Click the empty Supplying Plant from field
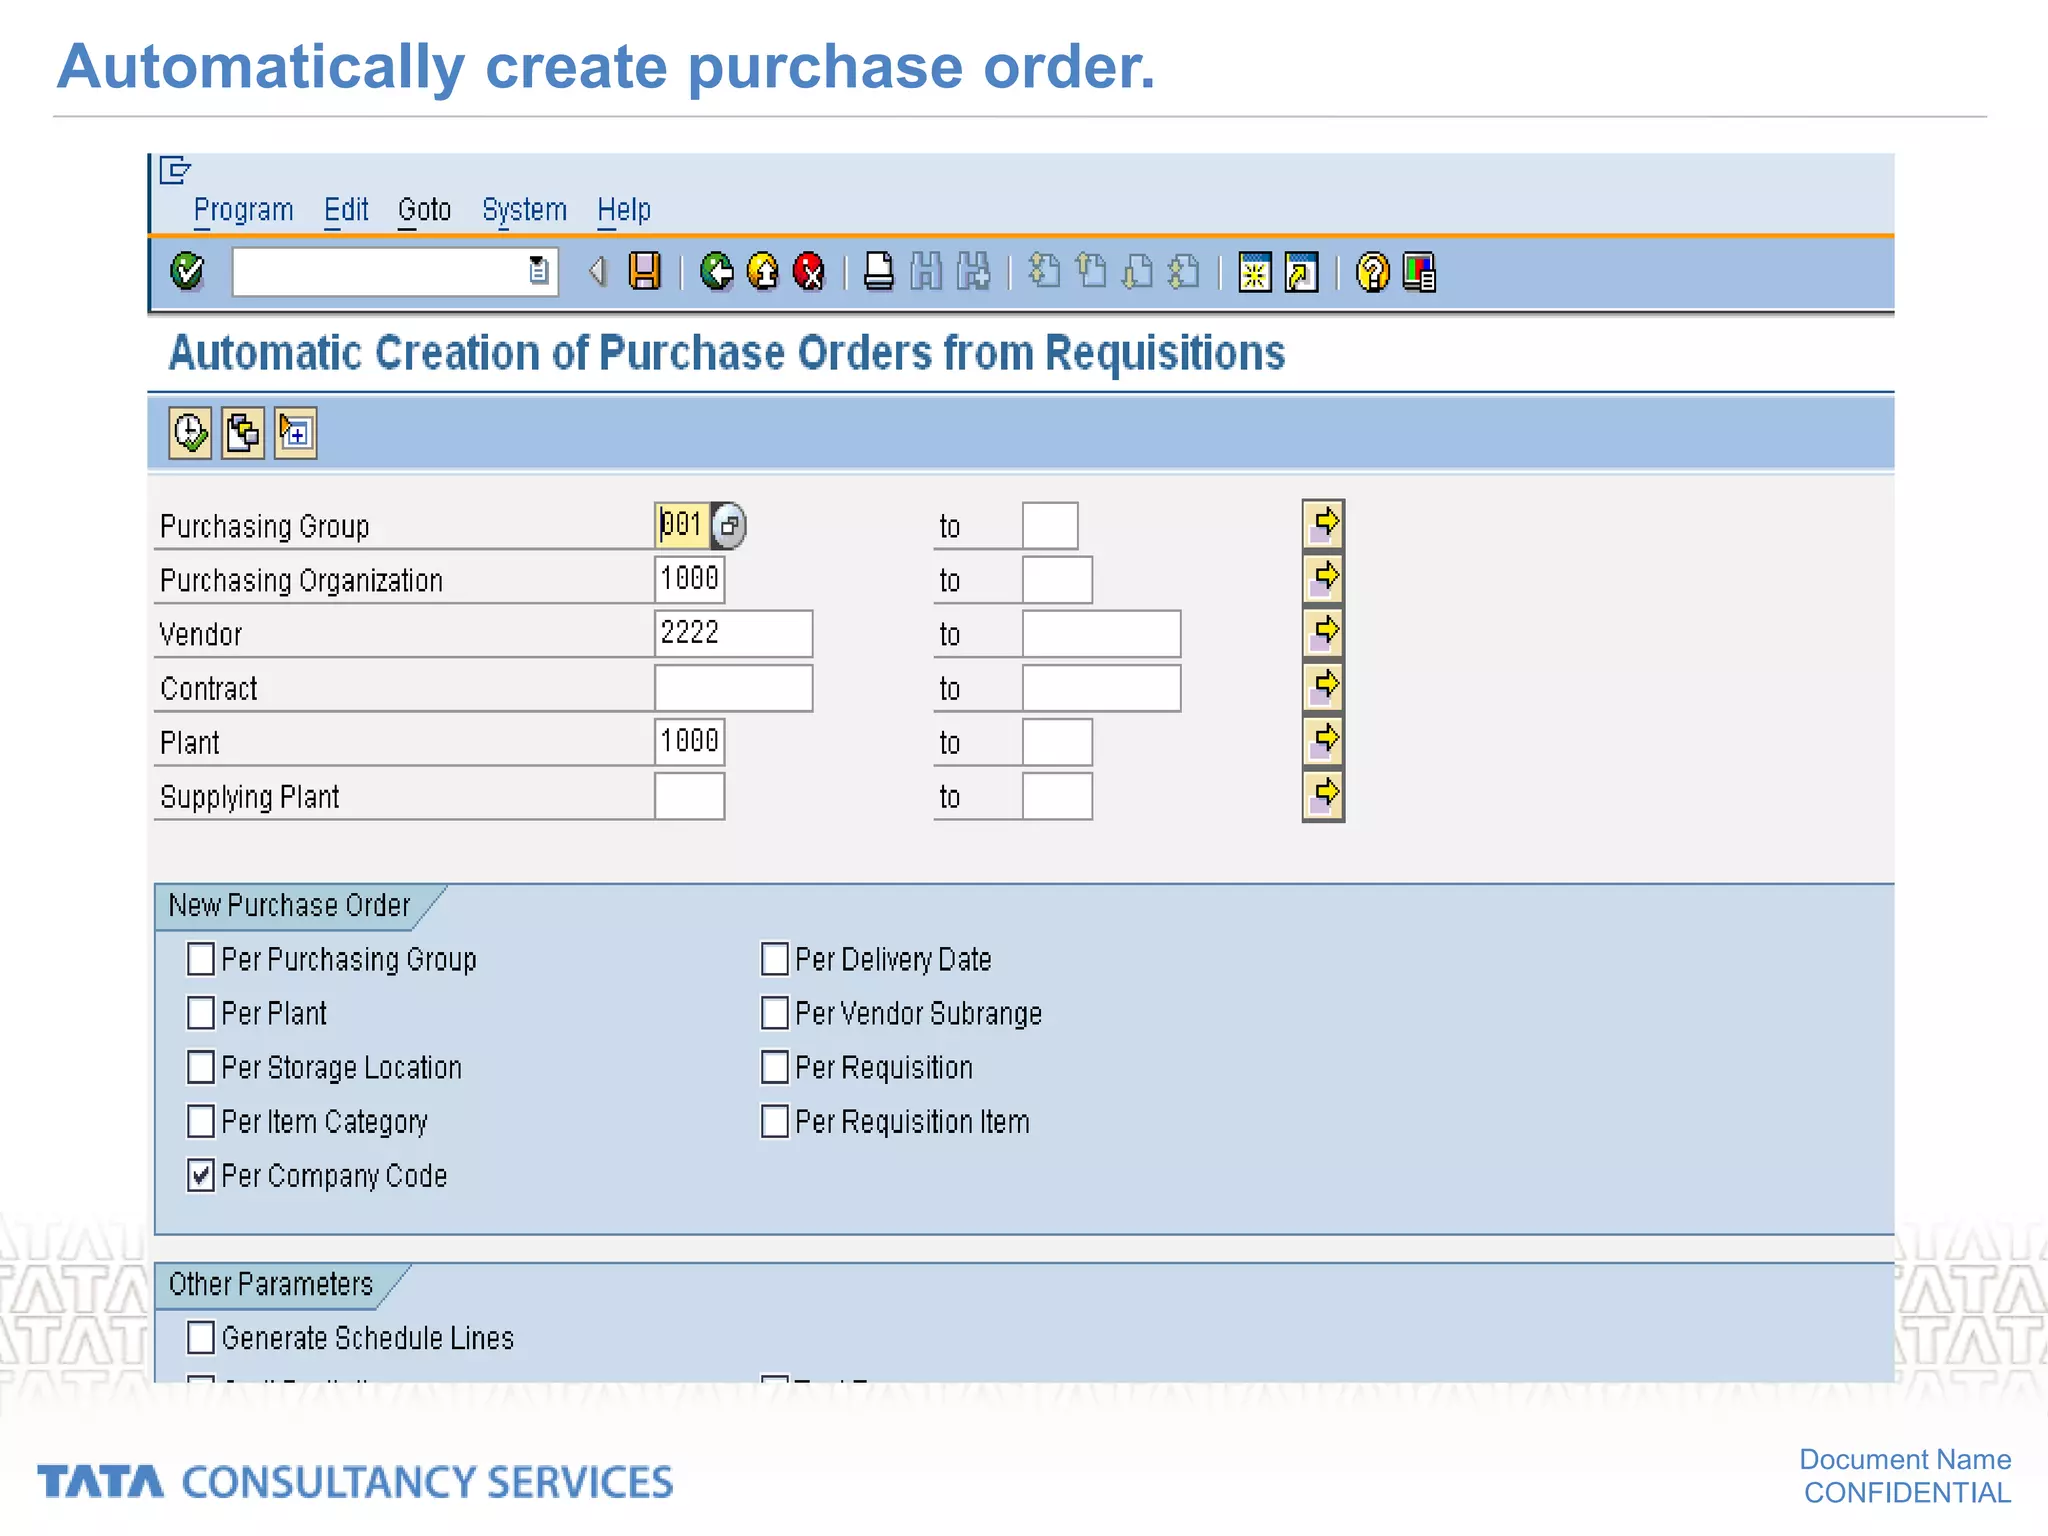This screenshot has width=2048, height=1536. tap(690, 796)
